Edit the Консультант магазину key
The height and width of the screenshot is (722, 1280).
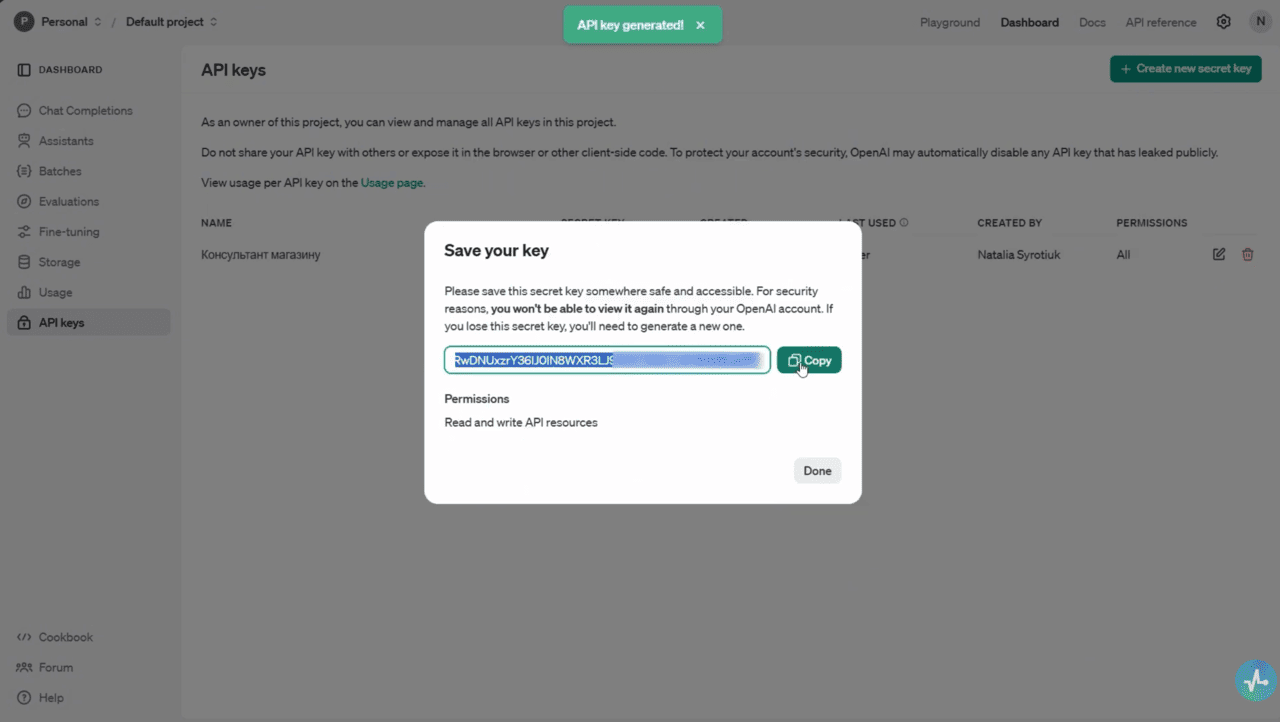coord(1218,254)
